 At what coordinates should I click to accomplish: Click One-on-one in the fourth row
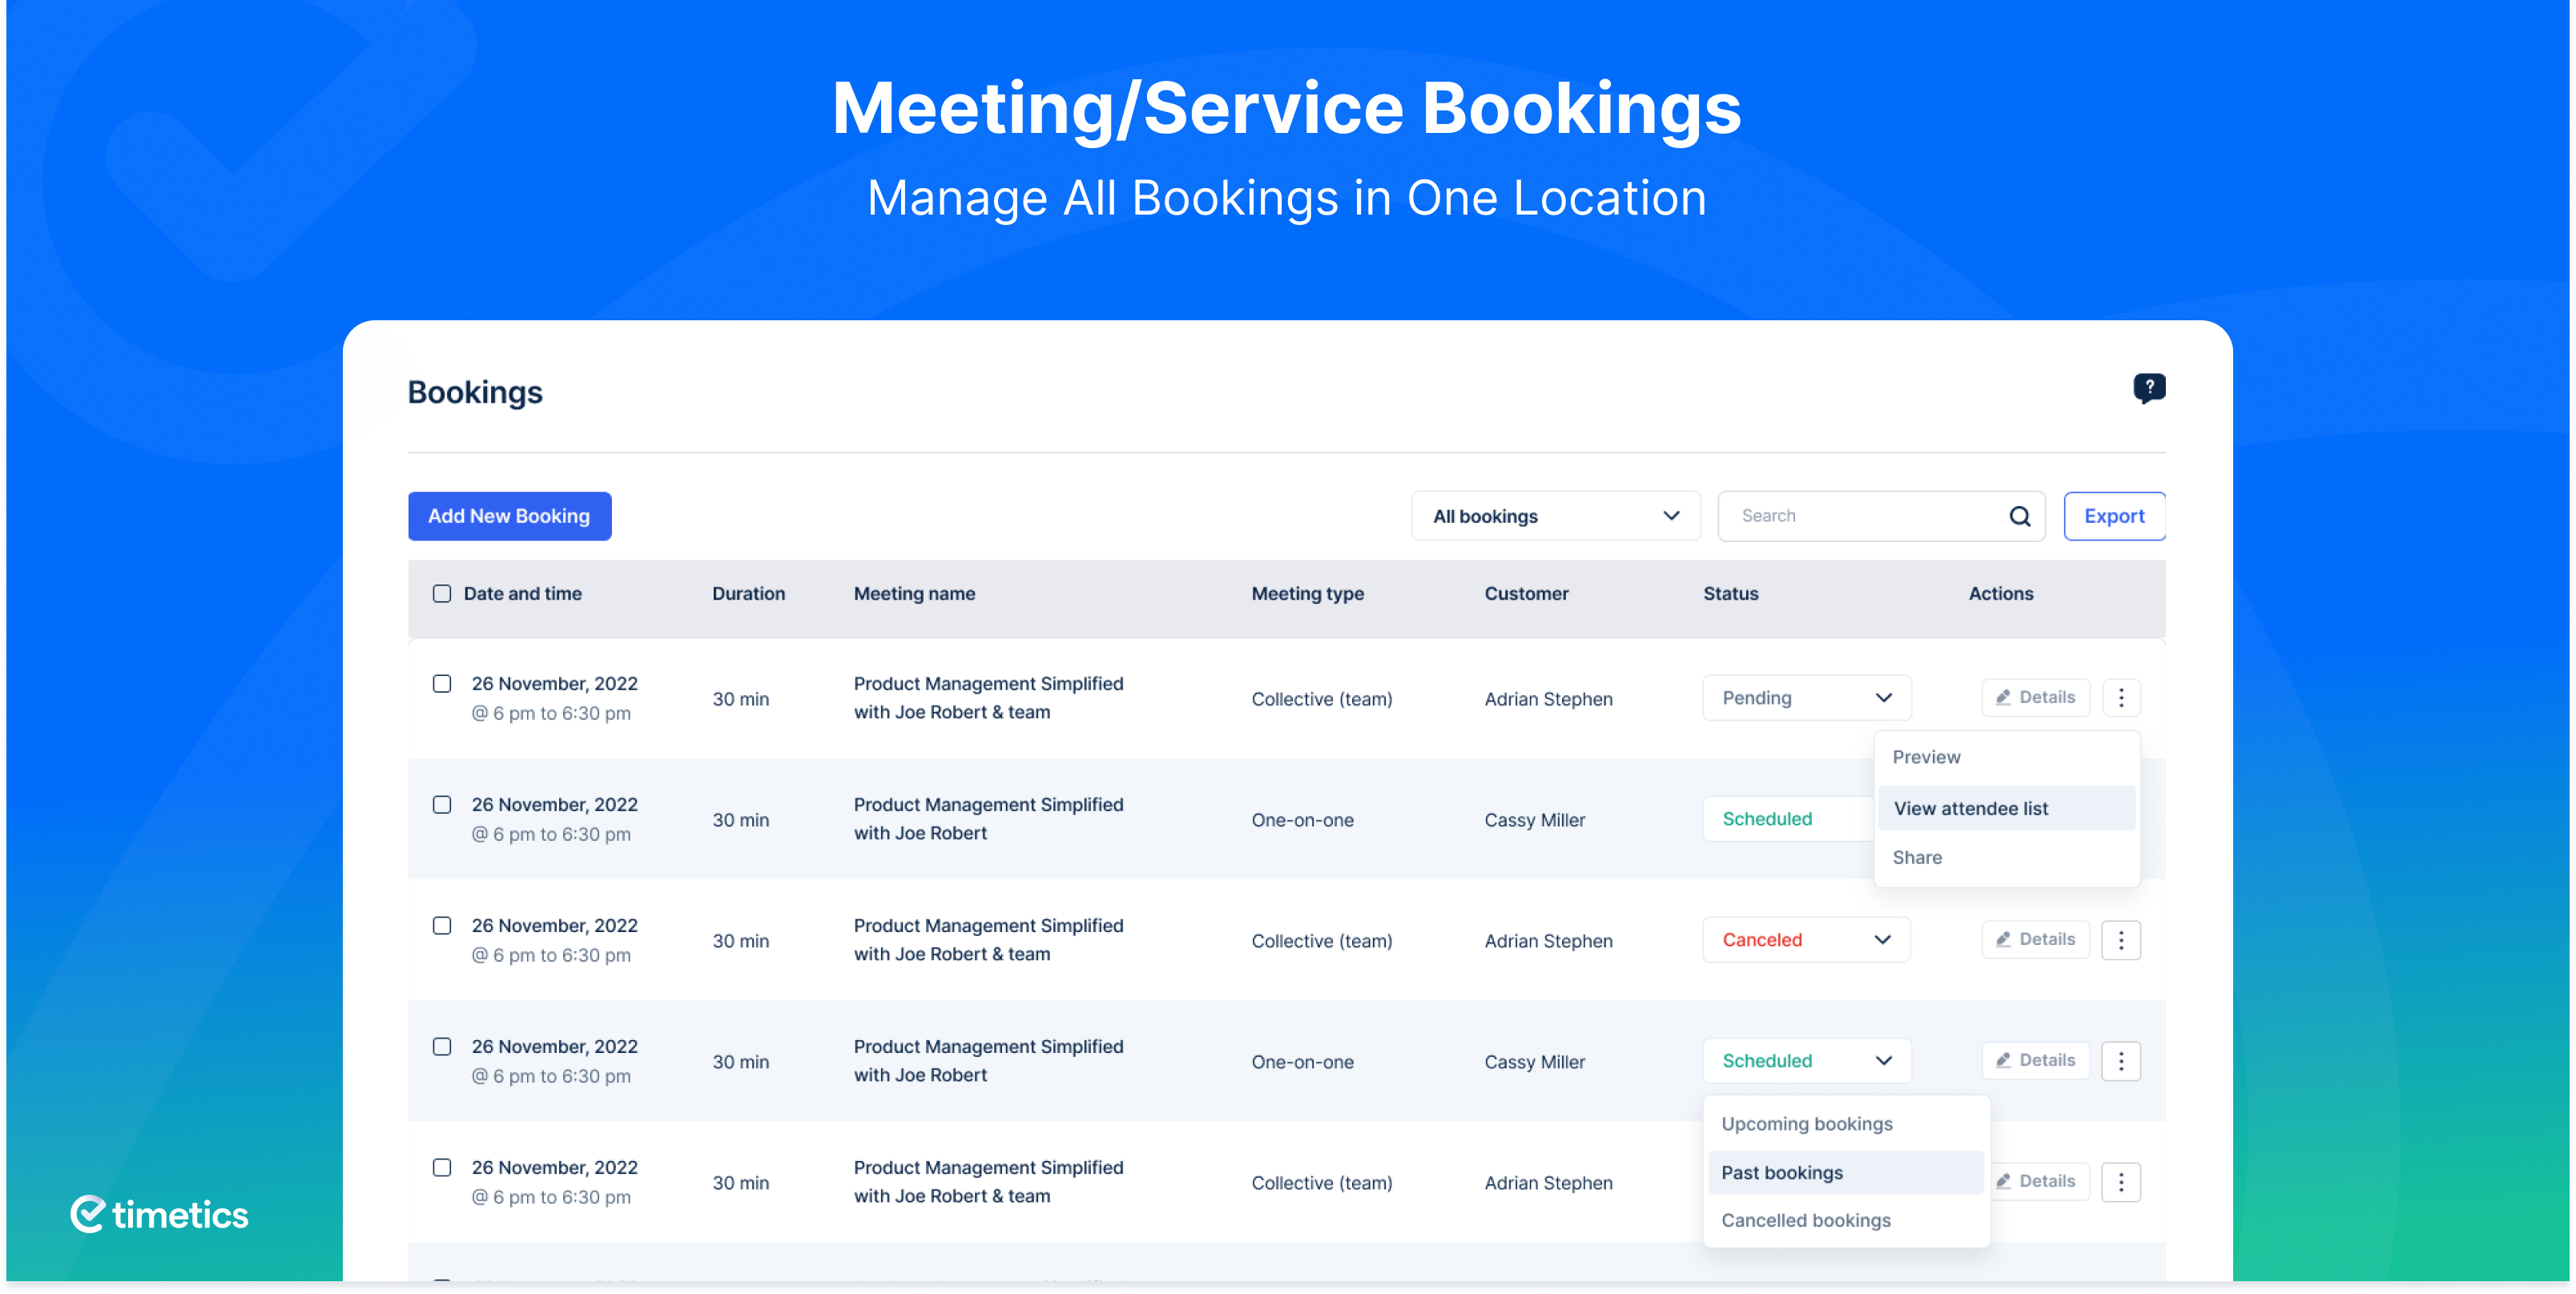click(x=1302, y=1062)
